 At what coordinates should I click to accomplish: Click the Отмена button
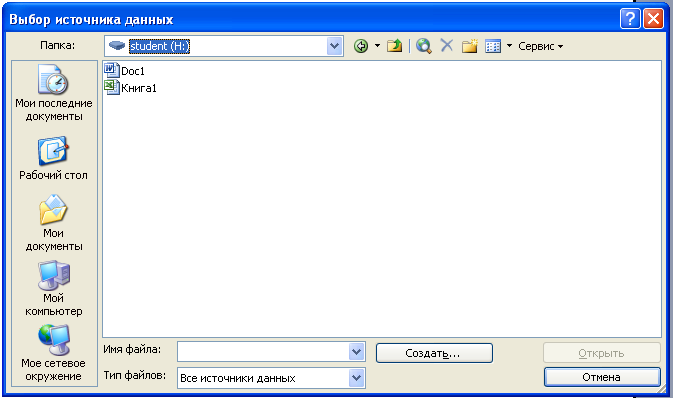601,377
